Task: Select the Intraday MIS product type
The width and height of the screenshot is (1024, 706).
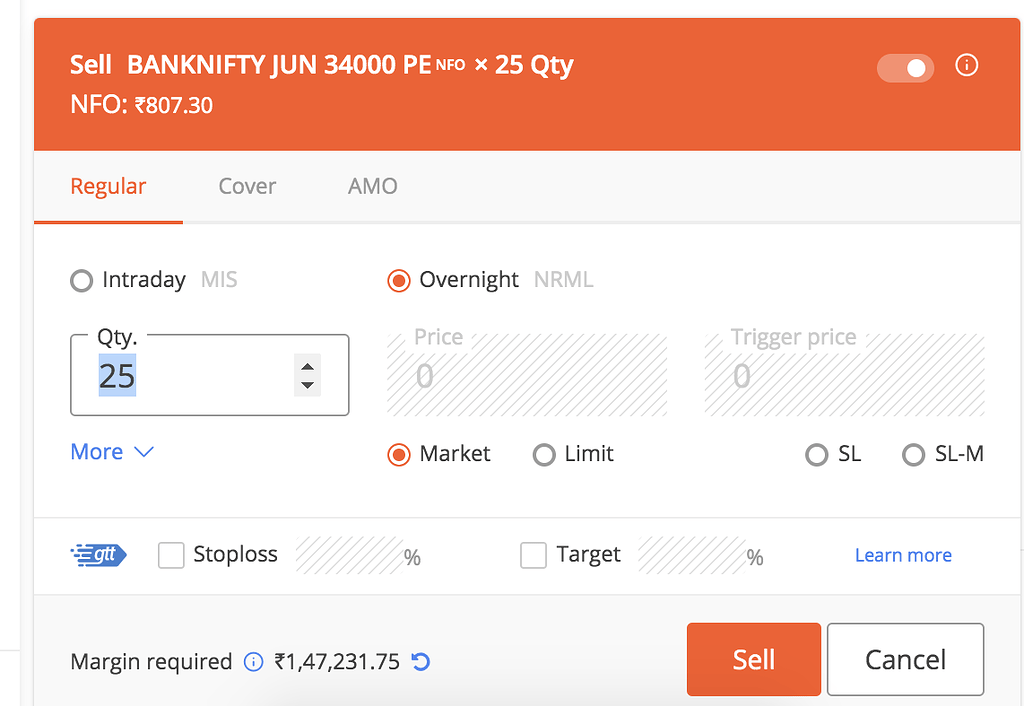Action: pyautogui.click(x=81, y=280)
